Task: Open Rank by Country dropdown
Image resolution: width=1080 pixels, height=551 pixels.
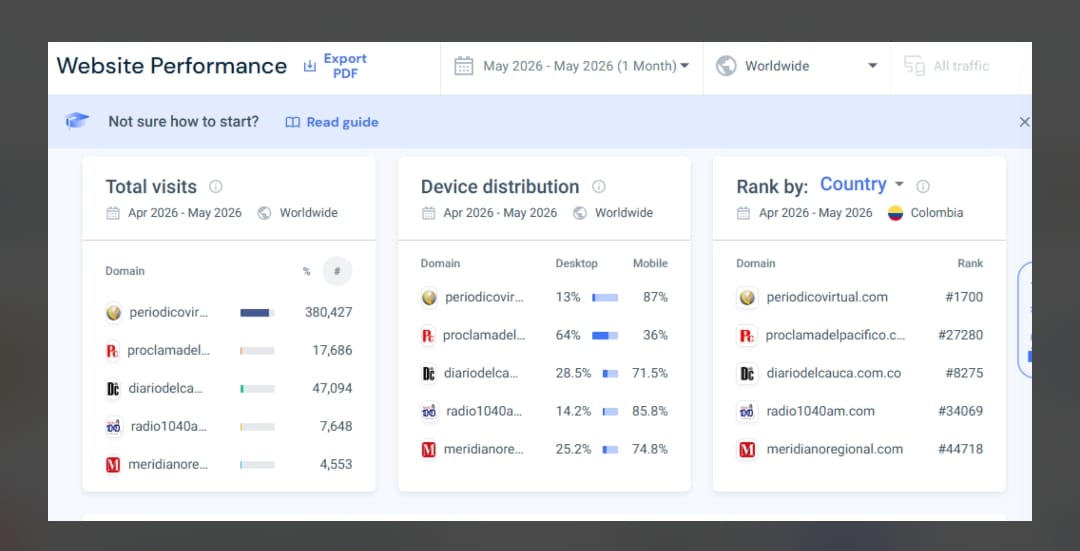Action: coord(862,185)
